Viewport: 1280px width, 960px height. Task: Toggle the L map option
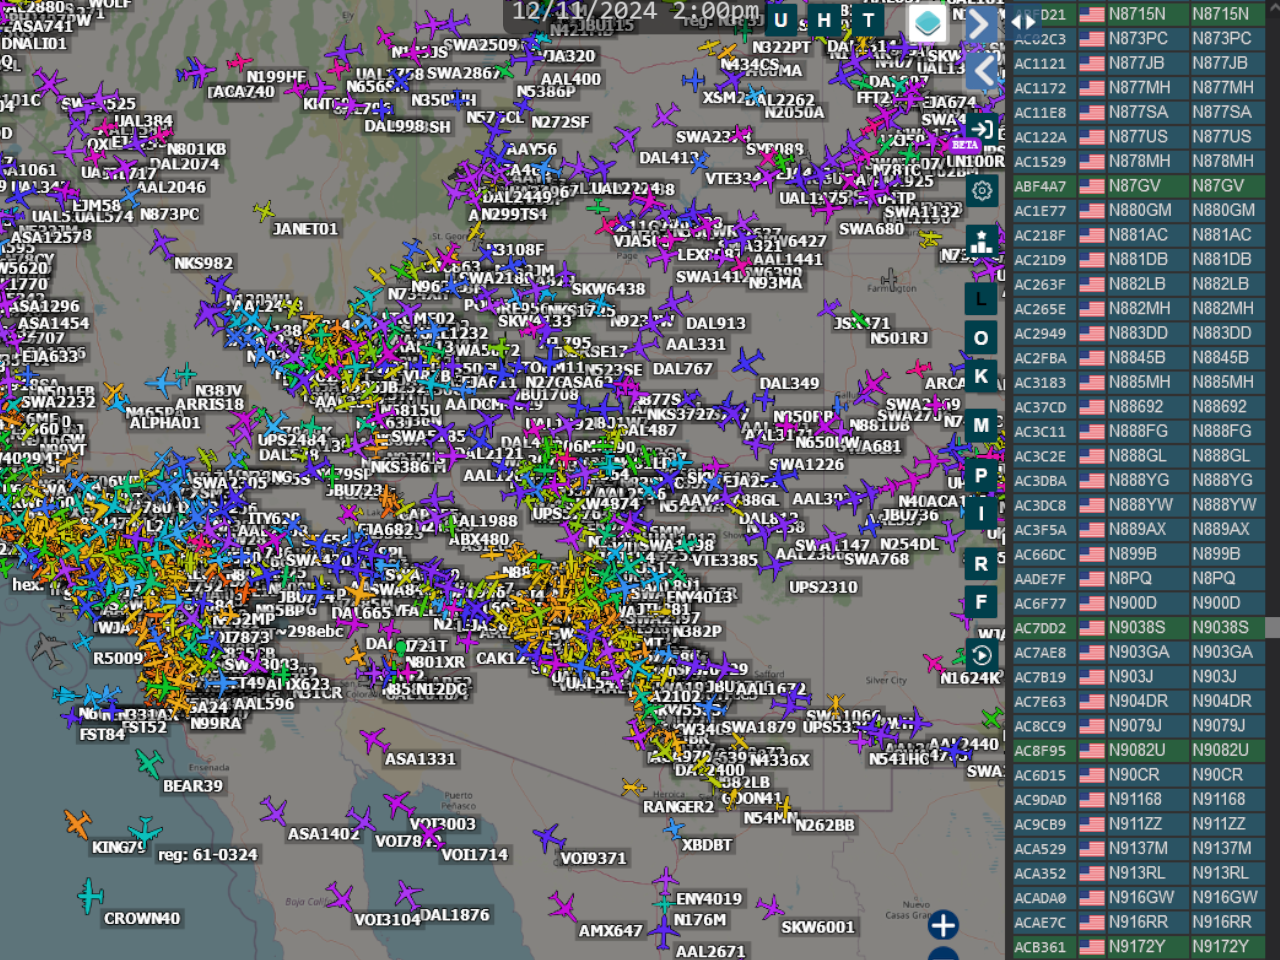click(981, 298)
